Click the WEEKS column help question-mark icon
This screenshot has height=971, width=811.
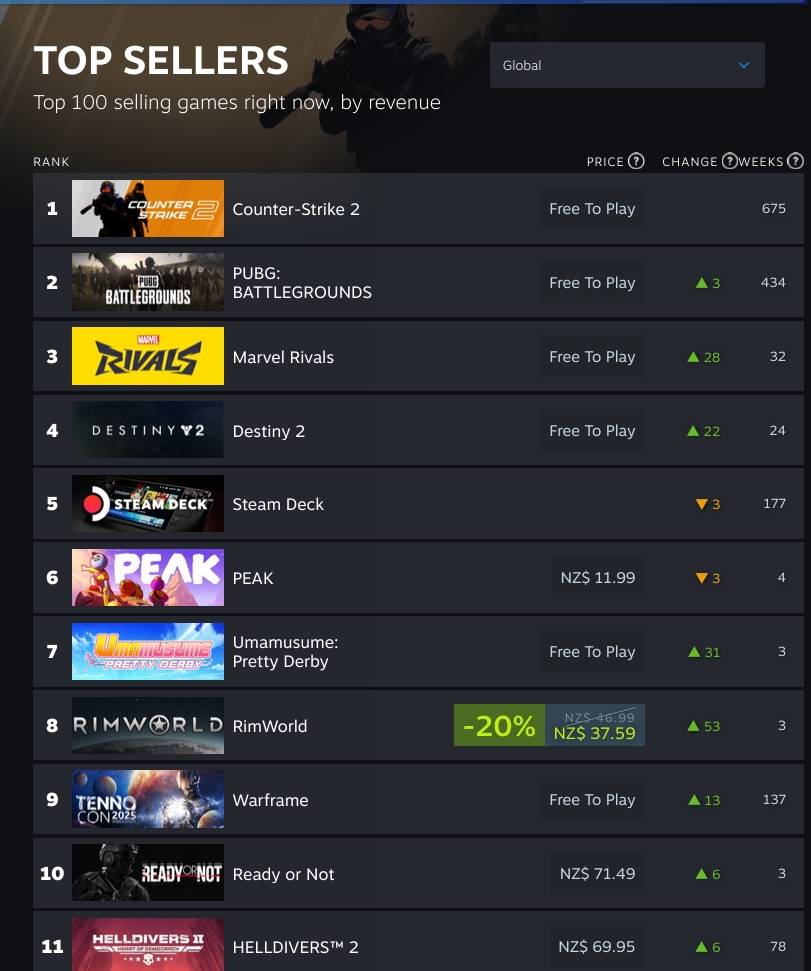(795, 161)
